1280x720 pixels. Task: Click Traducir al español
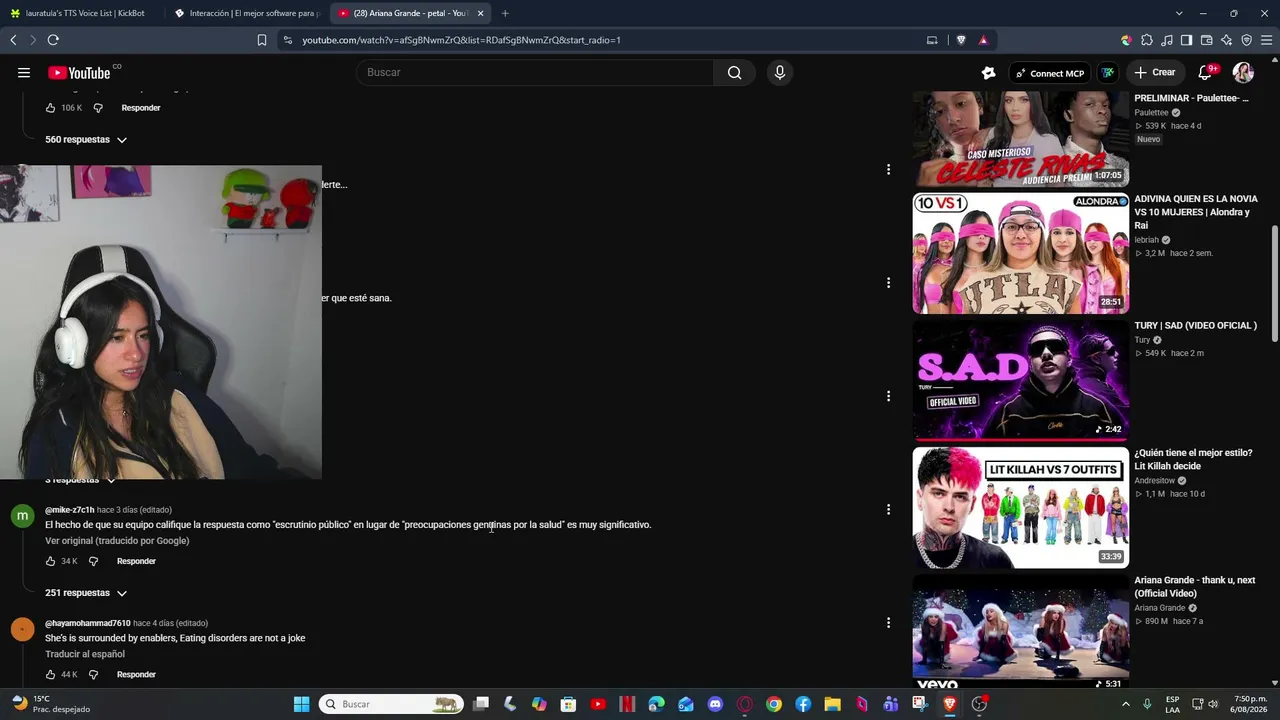point(85,654)
